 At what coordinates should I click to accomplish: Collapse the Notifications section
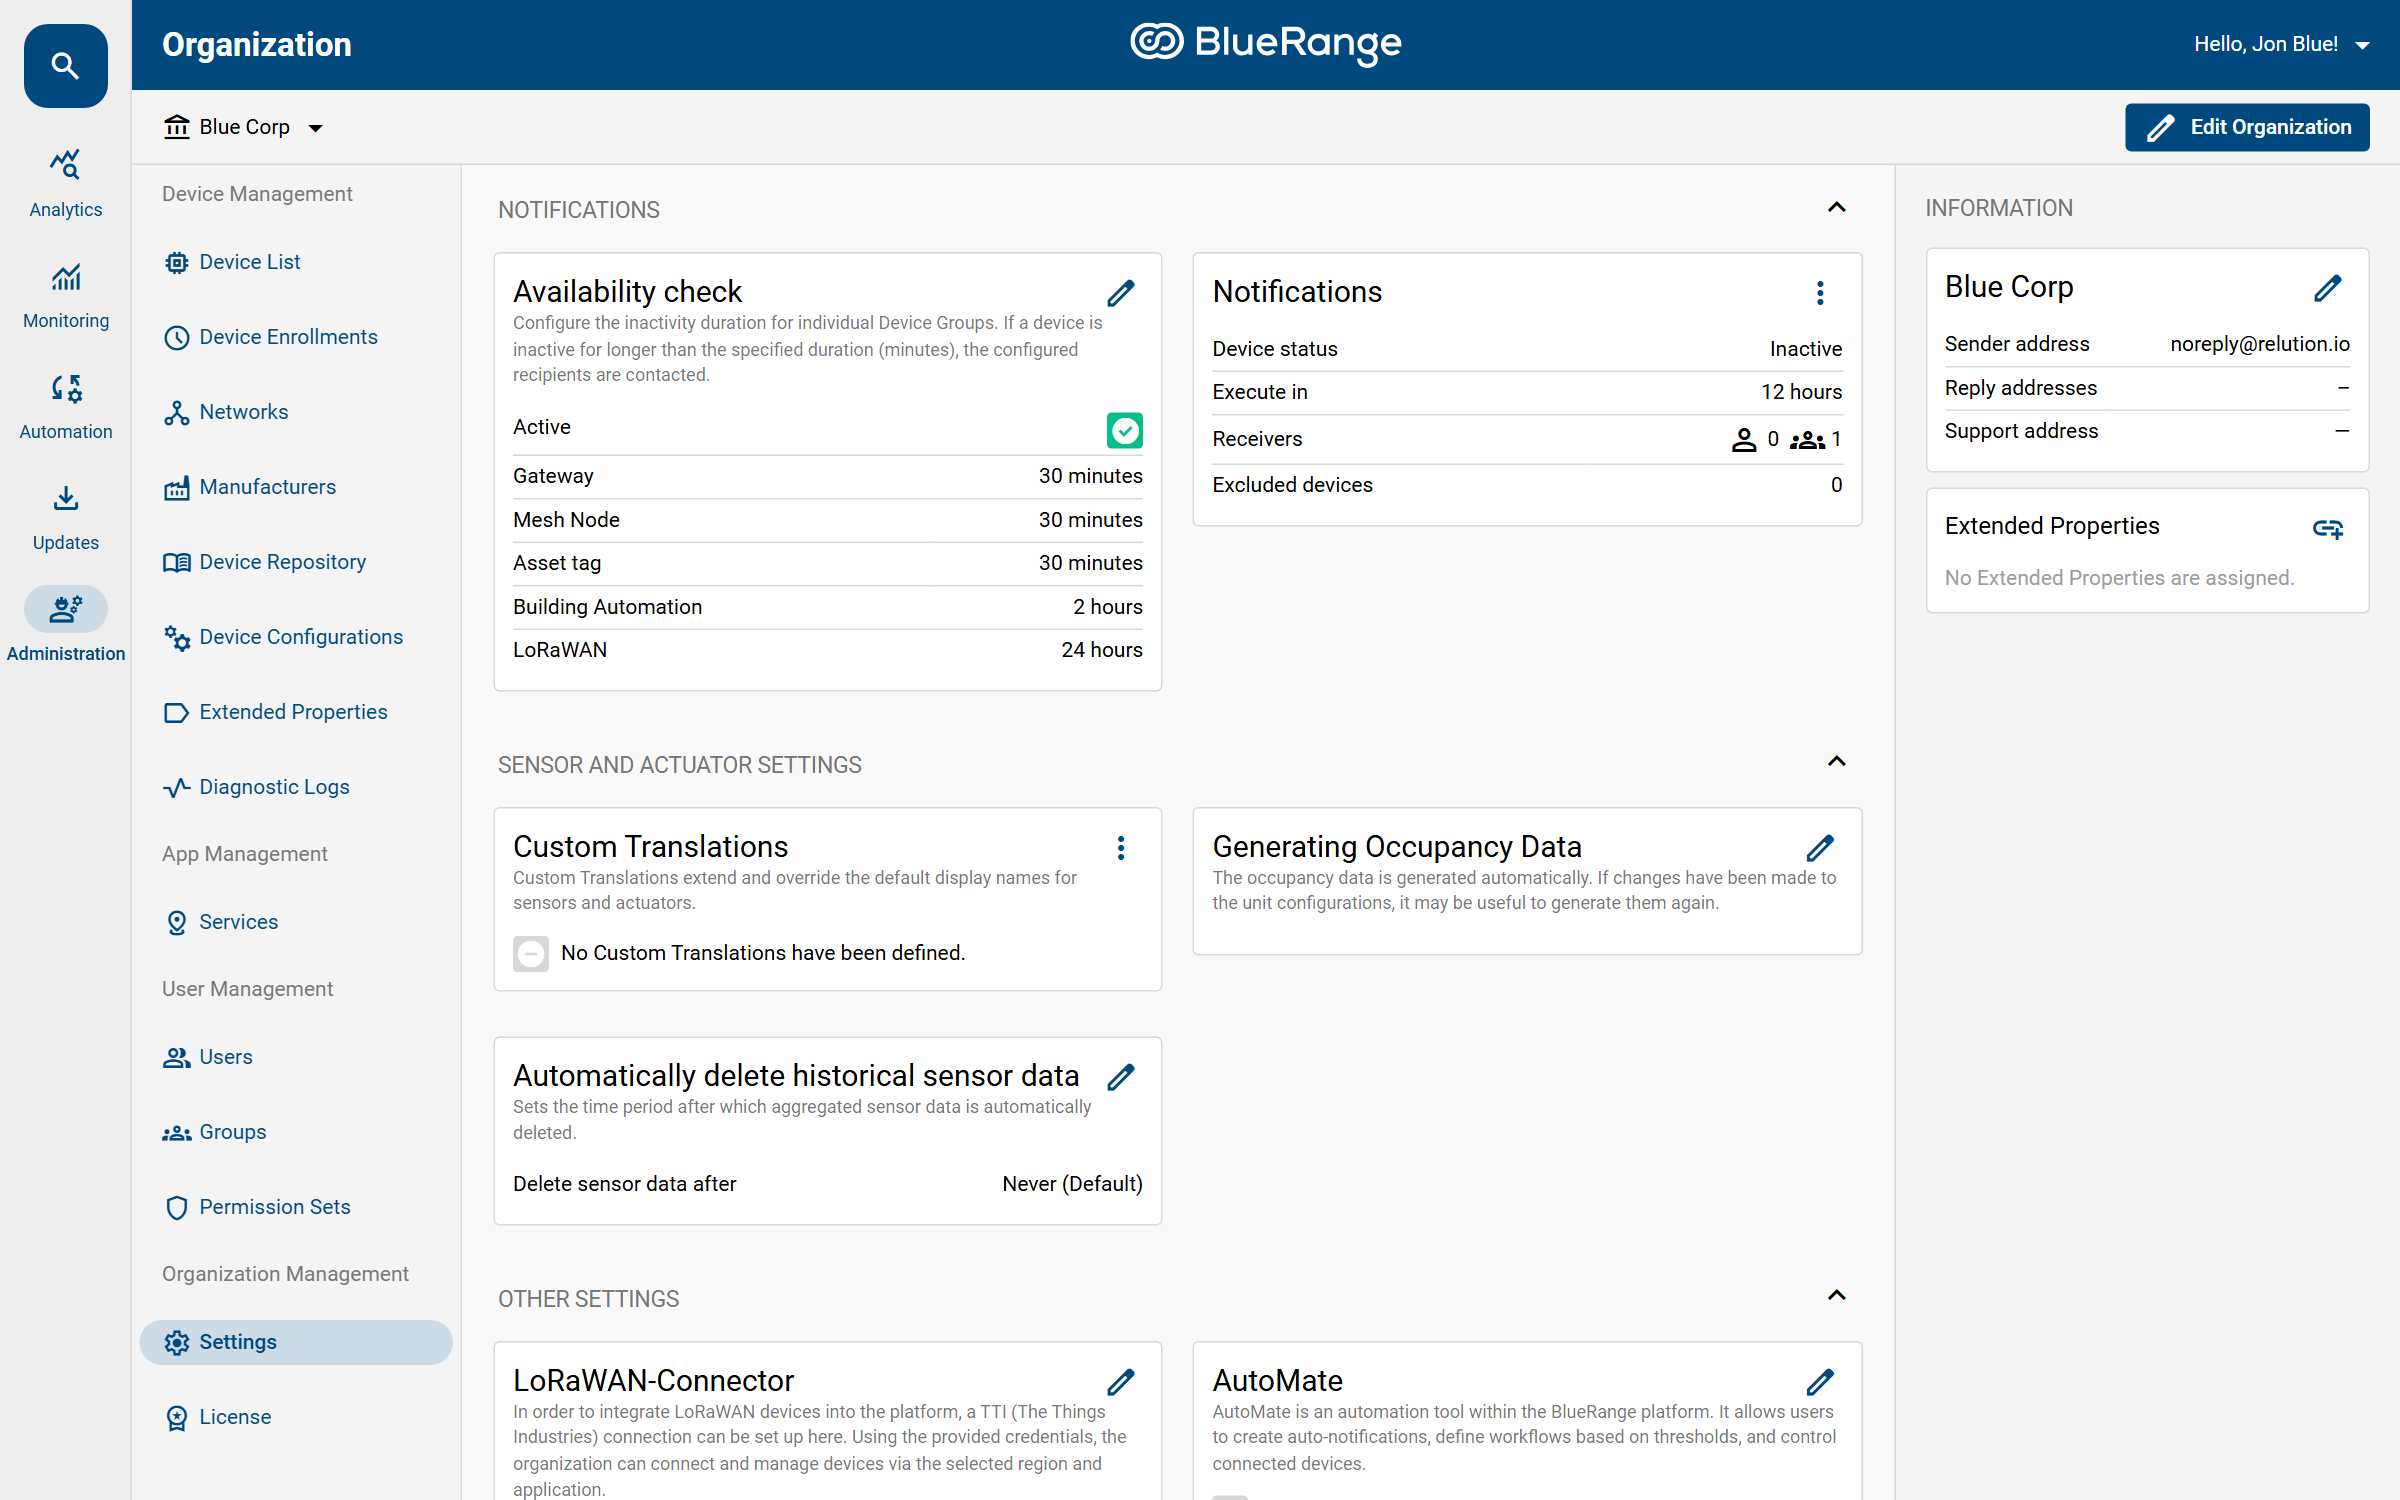pyautogui.click(x=1837, y=207)
